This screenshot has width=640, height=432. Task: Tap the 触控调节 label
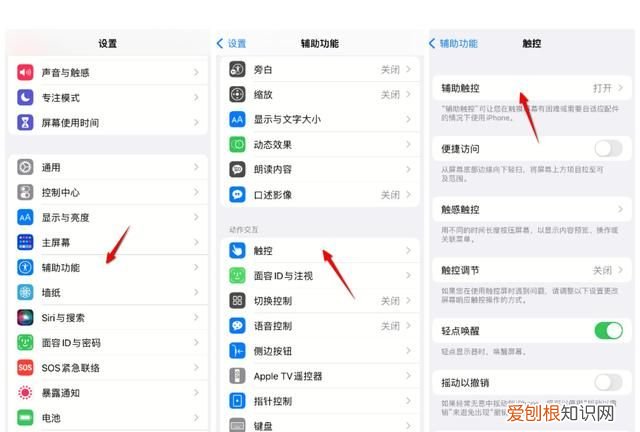coord(460,270)
